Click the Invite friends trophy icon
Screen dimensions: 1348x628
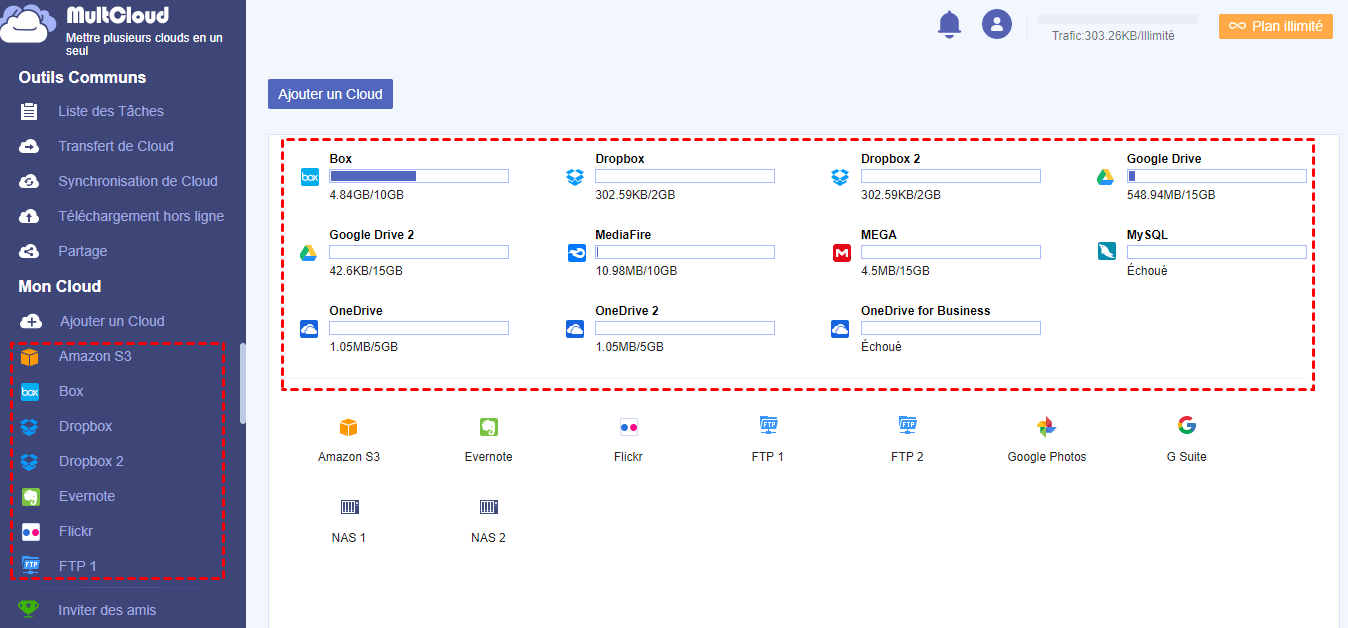tap(30, 610)
